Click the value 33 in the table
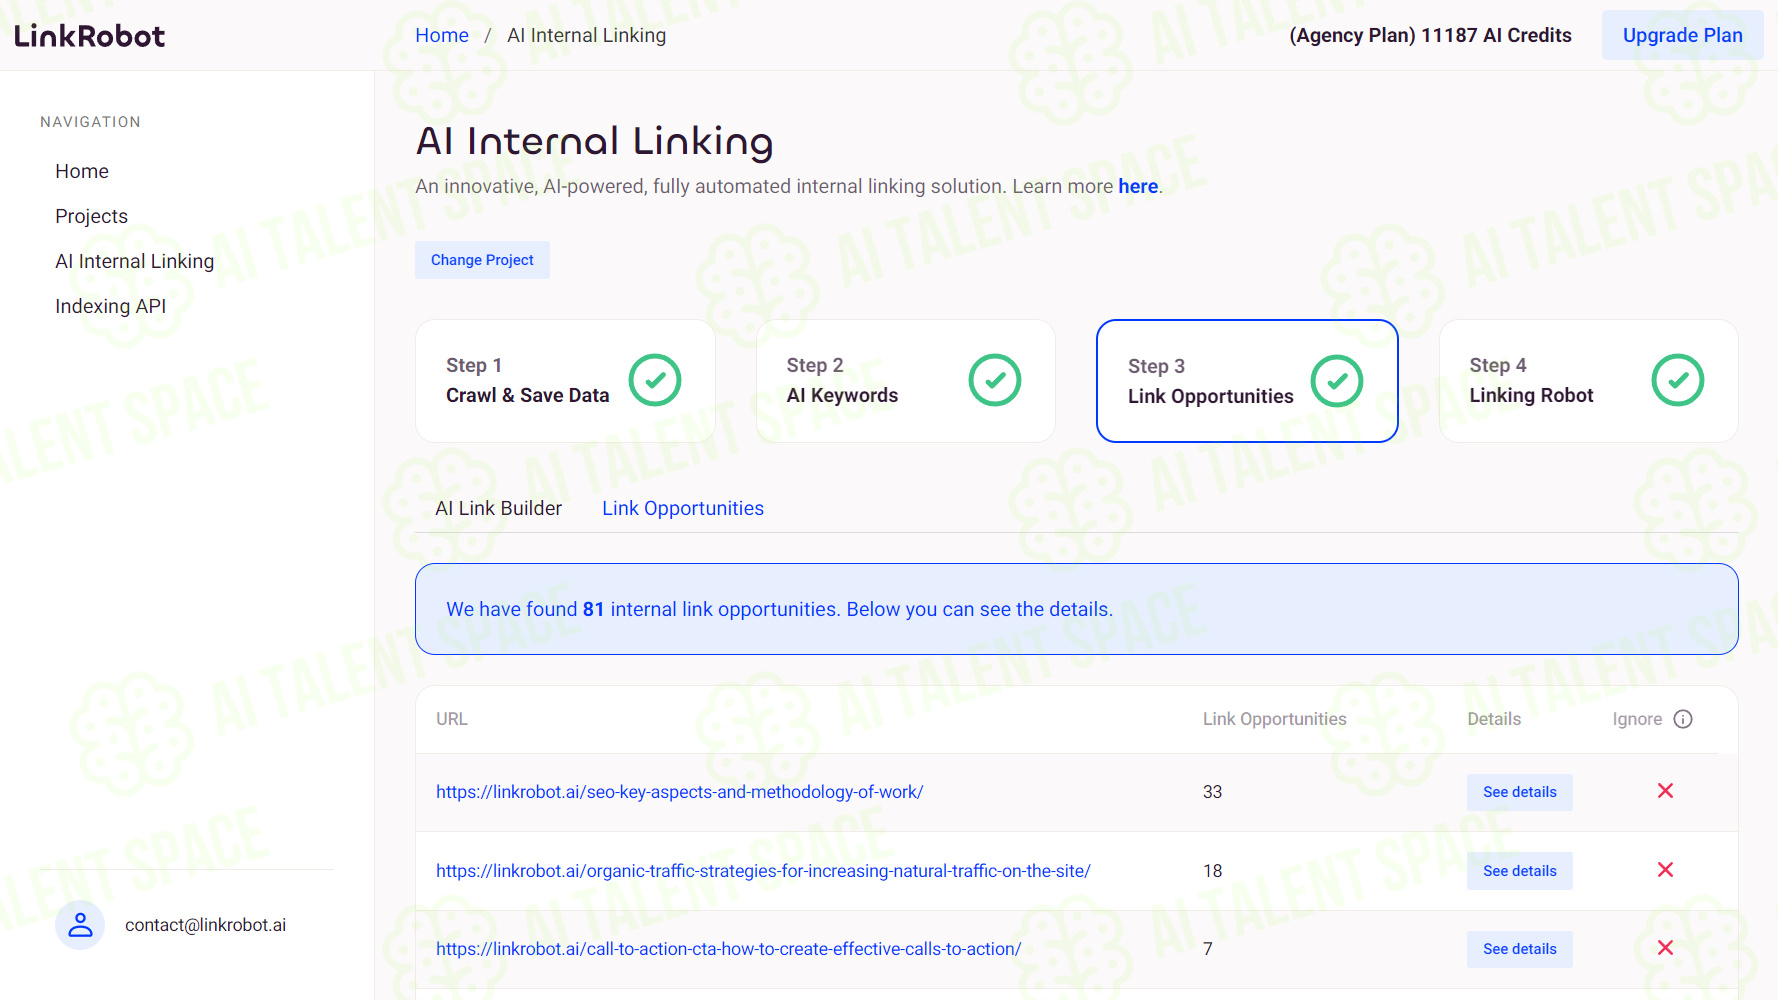Viewport: 1778px width, 1000px height. tap(1212, 792)
